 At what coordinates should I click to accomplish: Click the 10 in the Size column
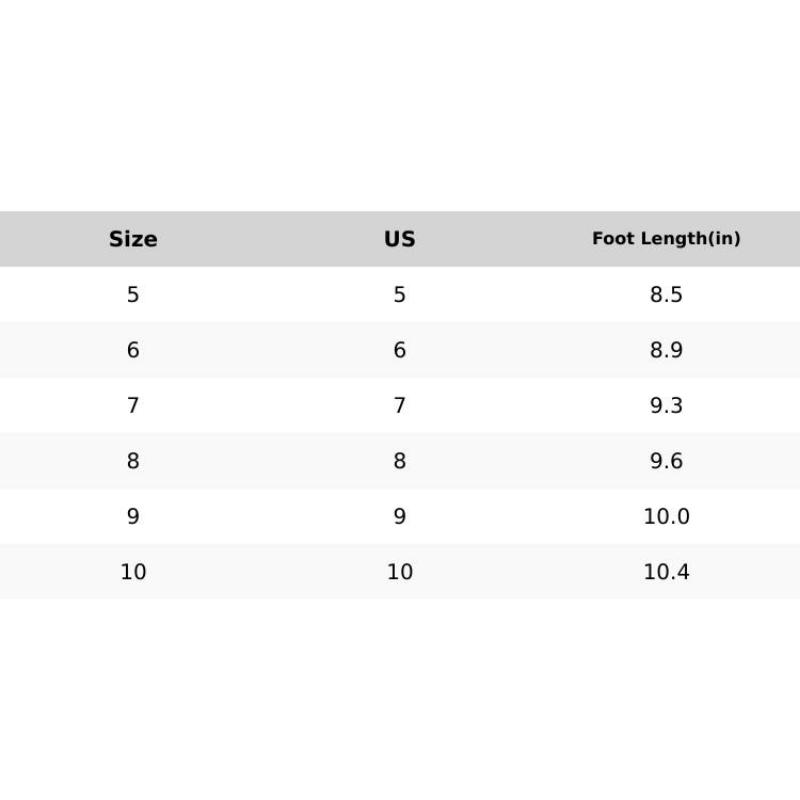(x=133, y=572)
